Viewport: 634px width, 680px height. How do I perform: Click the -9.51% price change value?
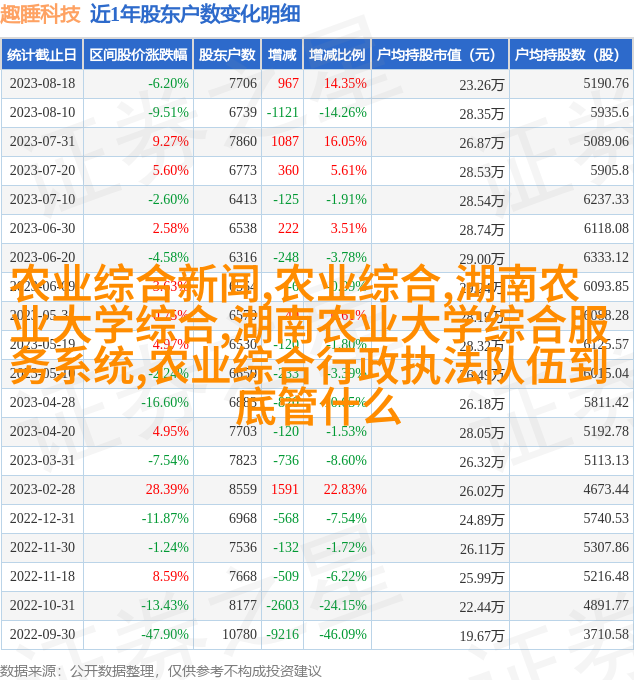(x=168, y=112)
